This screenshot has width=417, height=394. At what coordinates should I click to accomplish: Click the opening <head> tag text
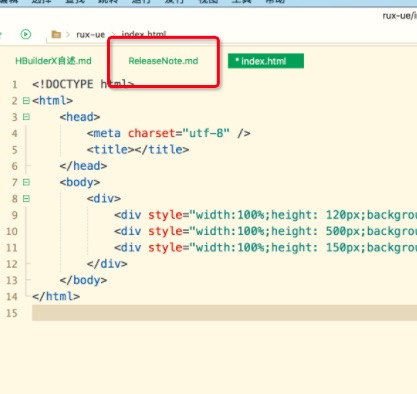pyautogui.click(x=80, y=117)
